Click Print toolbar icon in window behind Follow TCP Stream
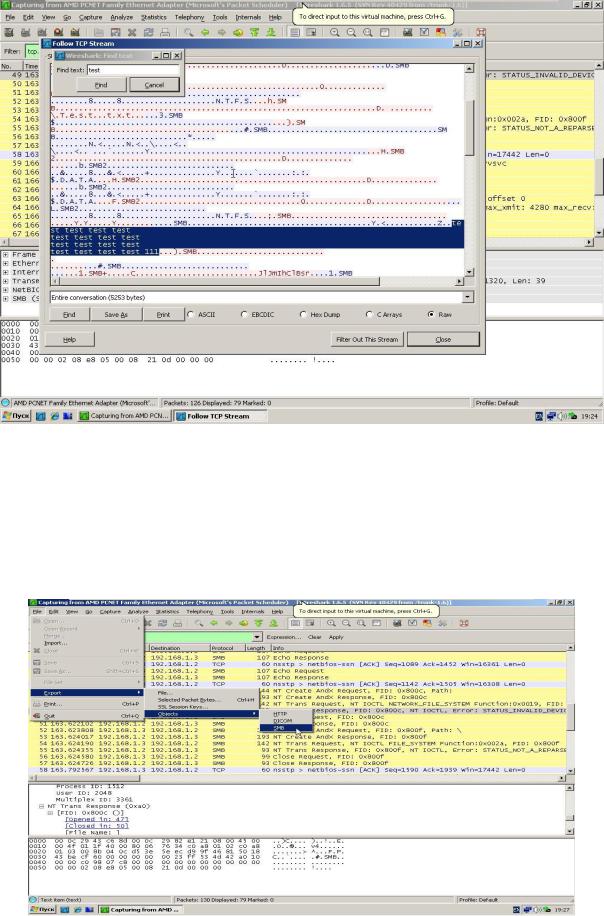604x916 pixels. pos(165,32)
